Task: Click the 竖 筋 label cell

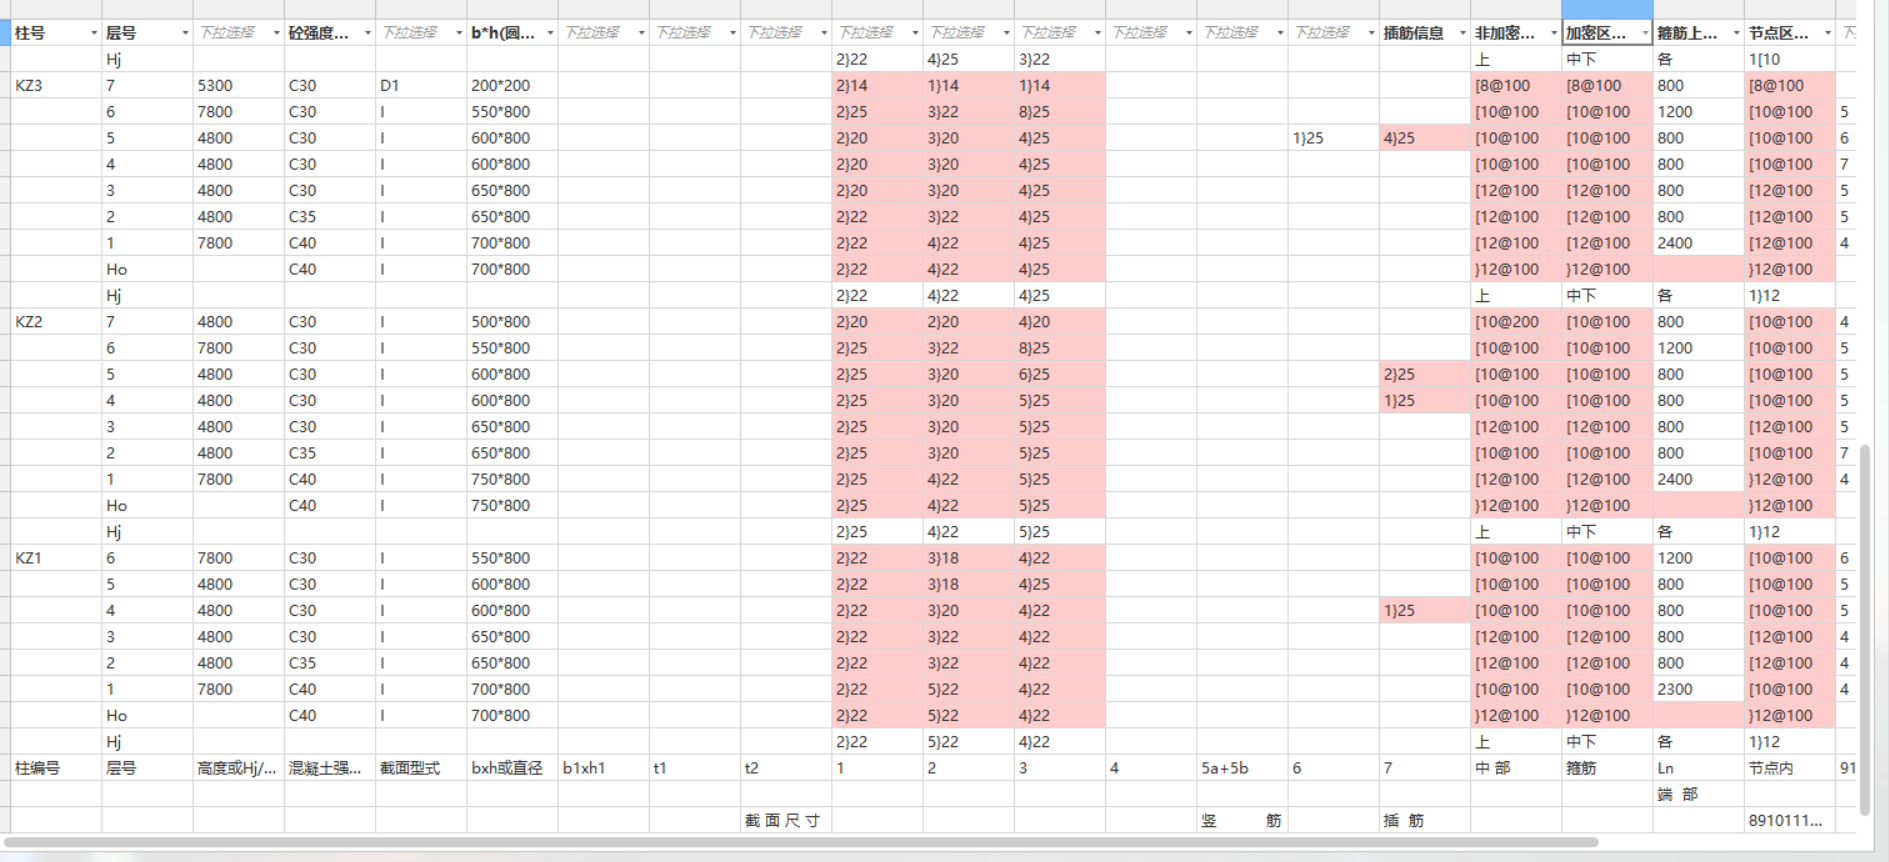Action: (1242, 820)
